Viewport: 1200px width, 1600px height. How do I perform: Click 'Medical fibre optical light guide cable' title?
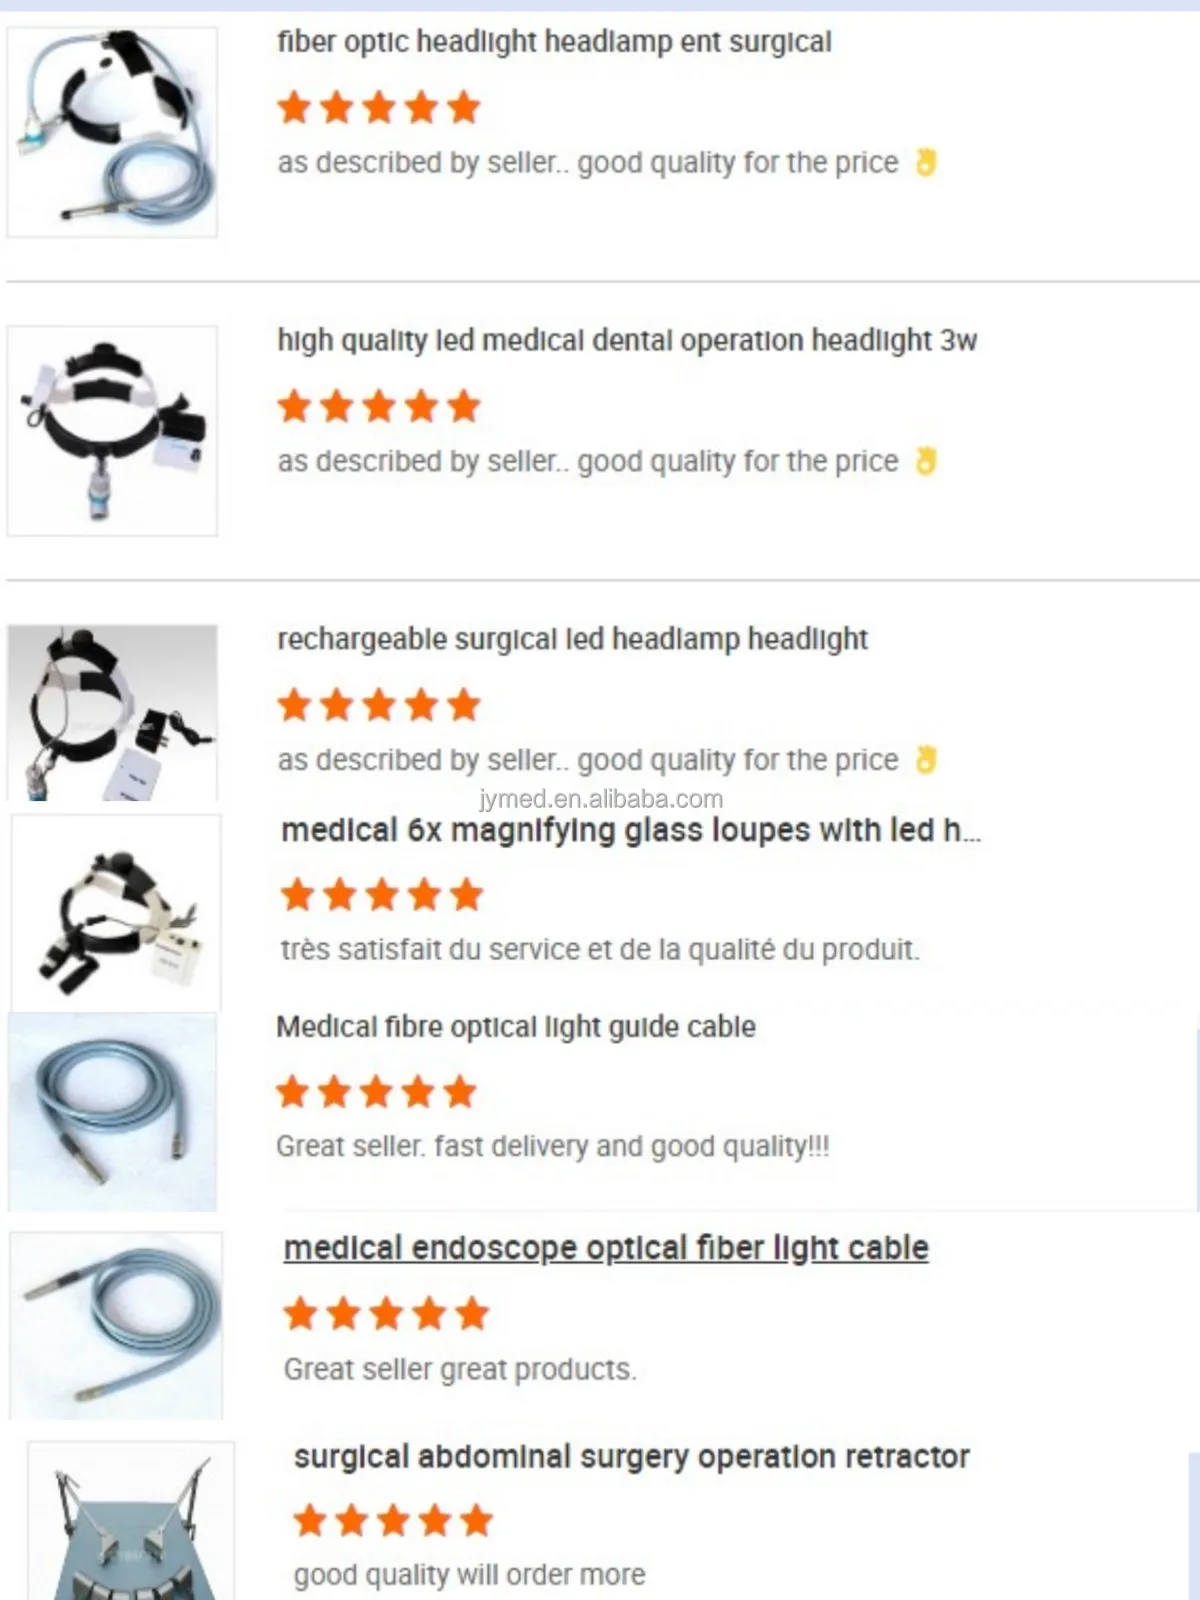click(x=516, y=1027)
